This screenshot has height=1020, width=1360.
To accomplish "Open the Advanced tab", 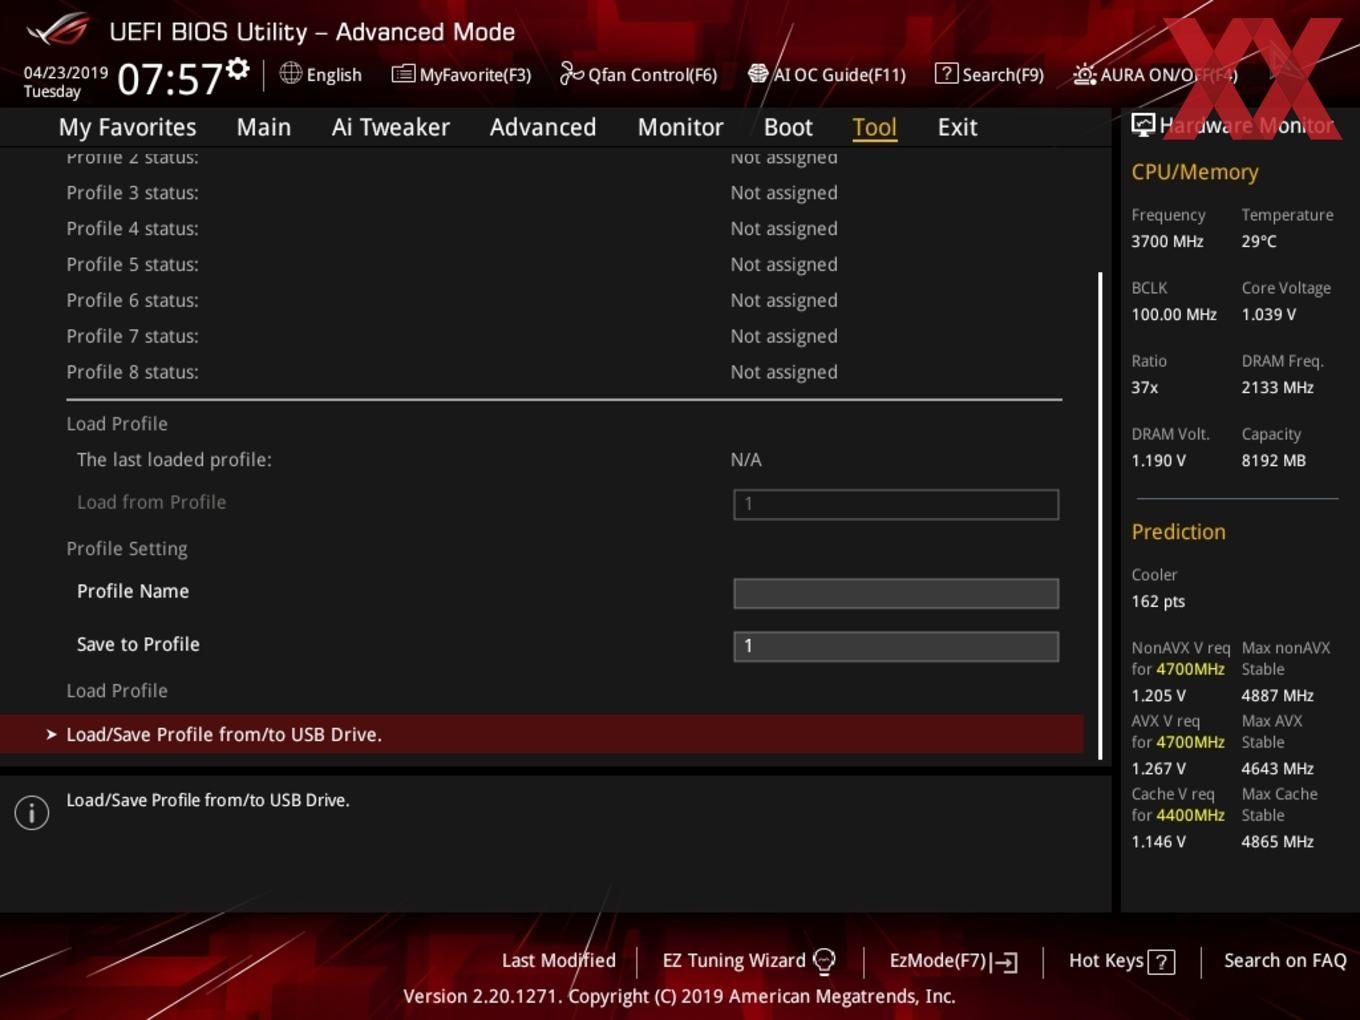I will [x=543, y=127].
